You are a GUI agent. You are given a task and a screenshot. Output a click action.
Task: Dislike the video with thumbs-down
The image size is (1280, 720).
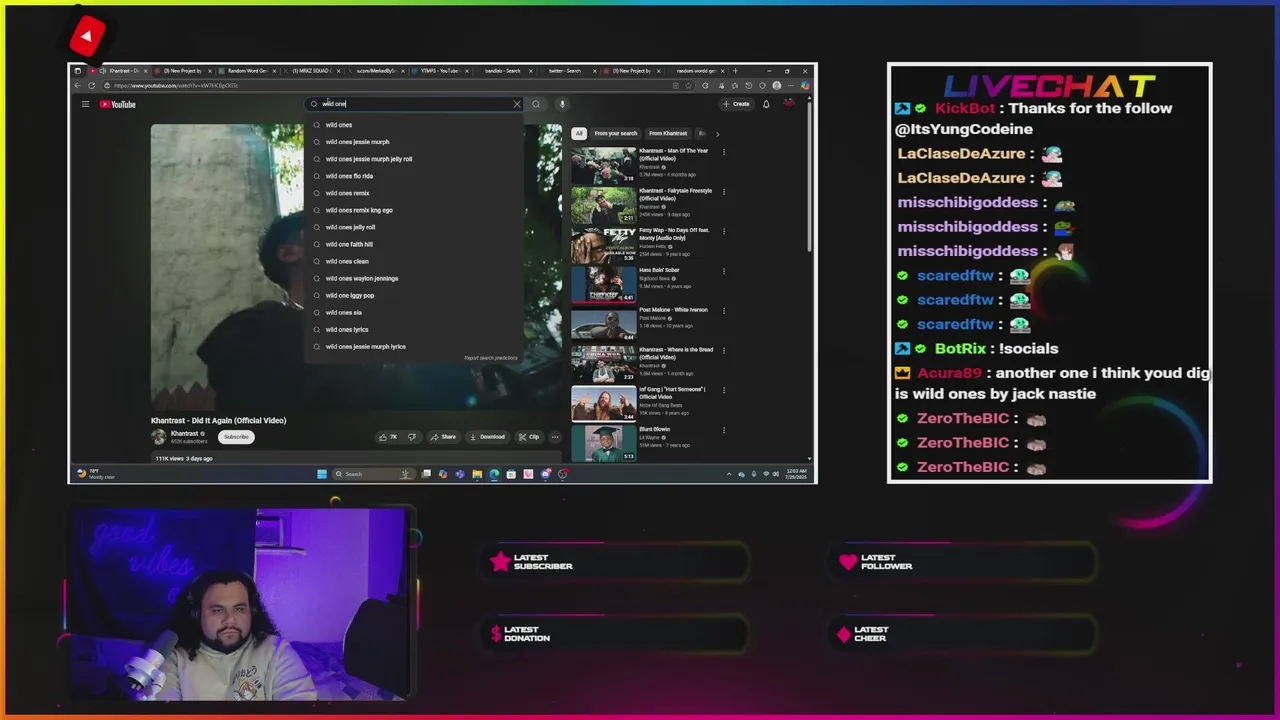pyautogui.click(x=411, y=437)
